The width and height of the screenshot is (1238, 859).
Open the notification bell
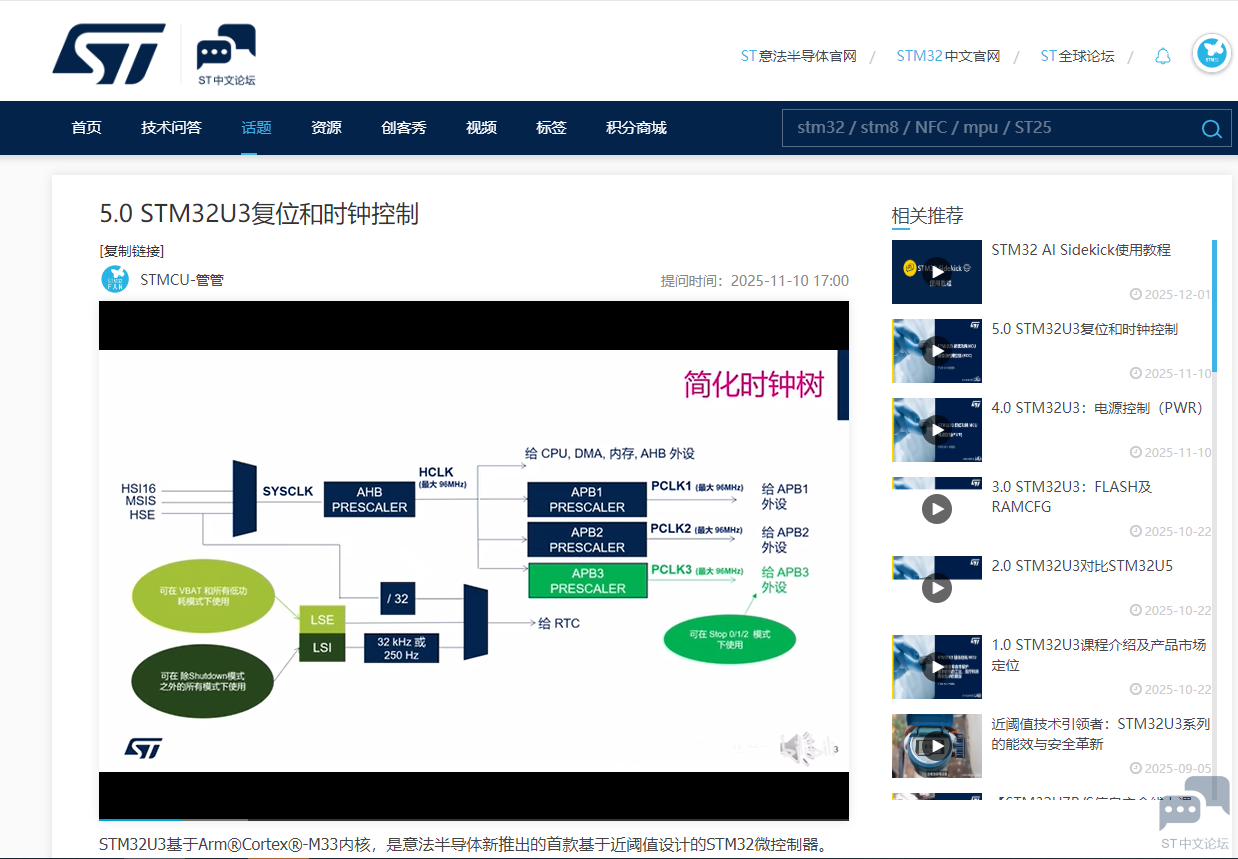pyautogui.click(x=1162, y=56)
